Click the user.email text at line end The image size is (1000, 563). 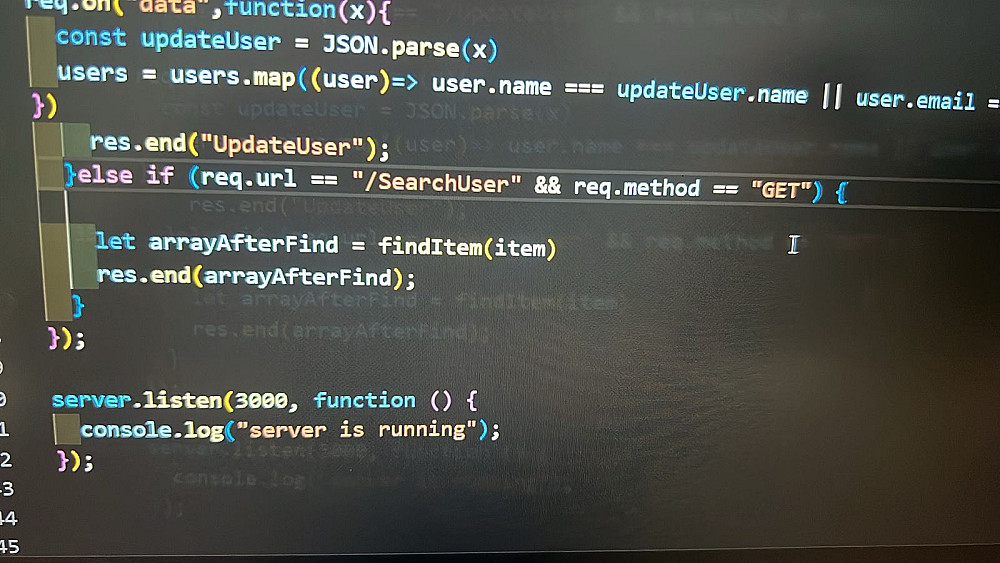tap(915, 100)
